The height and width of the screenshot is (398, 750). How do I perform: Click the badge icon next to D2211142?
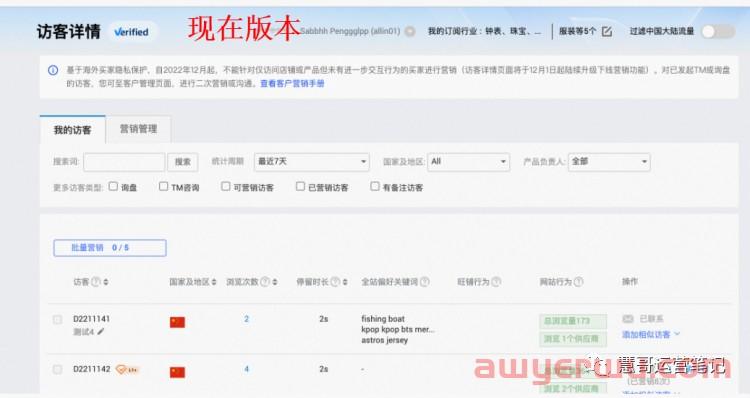pos(127,369)
